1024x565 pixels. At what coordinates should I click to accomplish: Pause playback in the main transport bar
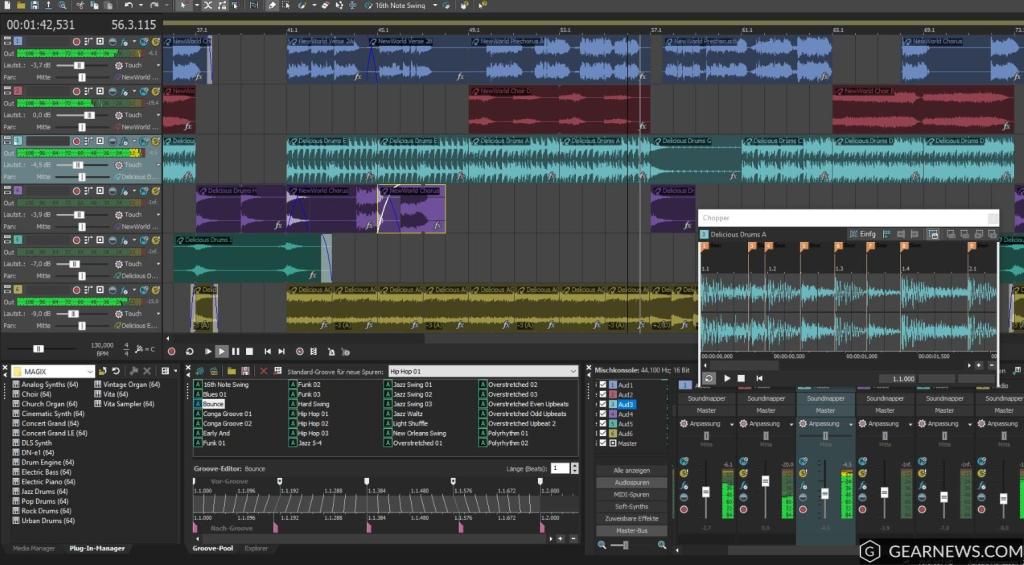tap(236, 351)
